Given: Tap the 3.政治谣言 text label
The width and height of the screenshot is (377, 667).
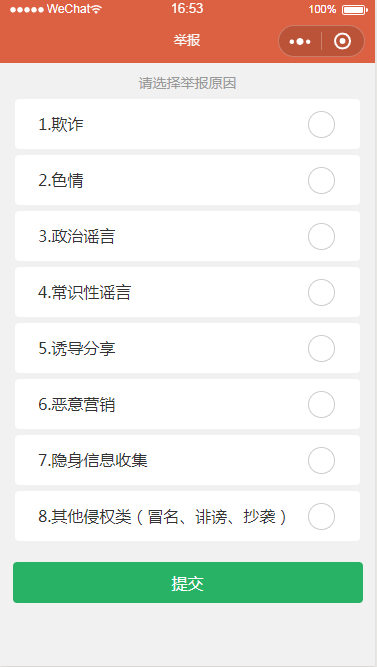Looking at the screenshot, I should click(x=77, y=237).
